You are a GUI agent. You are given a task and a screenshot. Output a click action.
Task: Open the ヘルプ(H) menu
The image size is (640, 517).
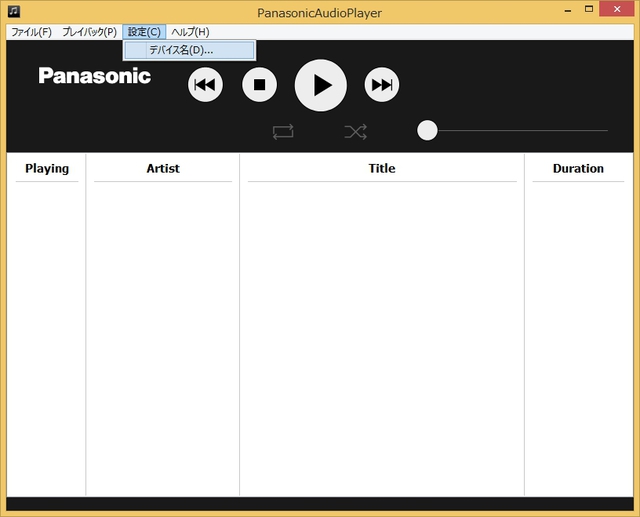click(190, 32)
